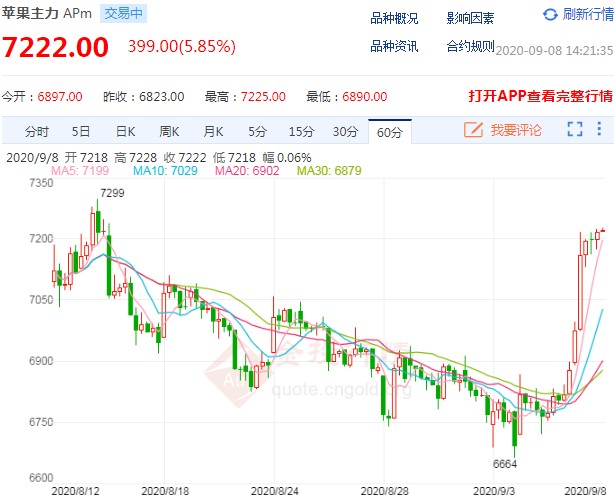Image resolution: width=615 pixels, height=495 pixels.
Task: Click the timestamp 2020-09-08 14:21:35
Action: tap(554, 51)
